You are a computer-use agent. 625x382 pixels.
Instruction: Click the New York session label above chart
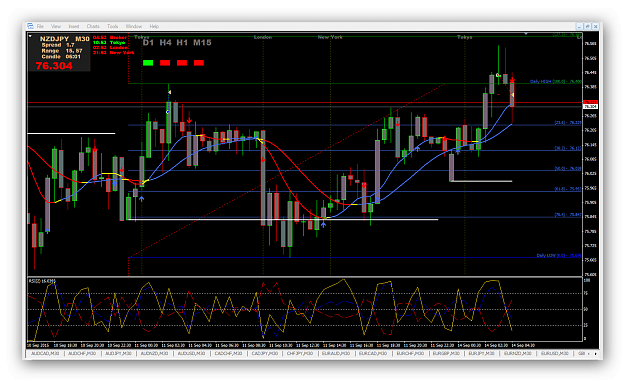[330, 37]
